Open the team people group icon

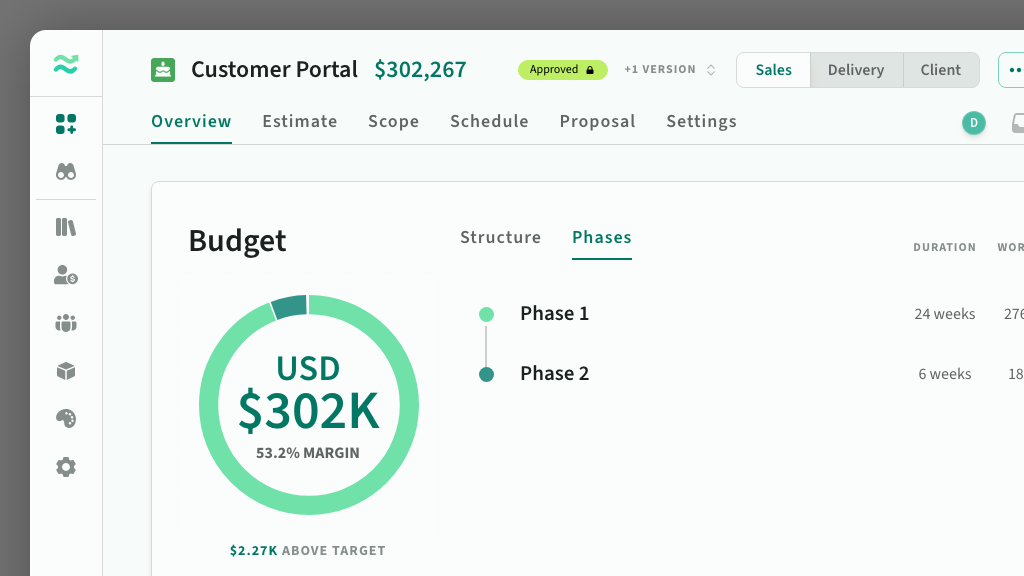pos(66,323)
